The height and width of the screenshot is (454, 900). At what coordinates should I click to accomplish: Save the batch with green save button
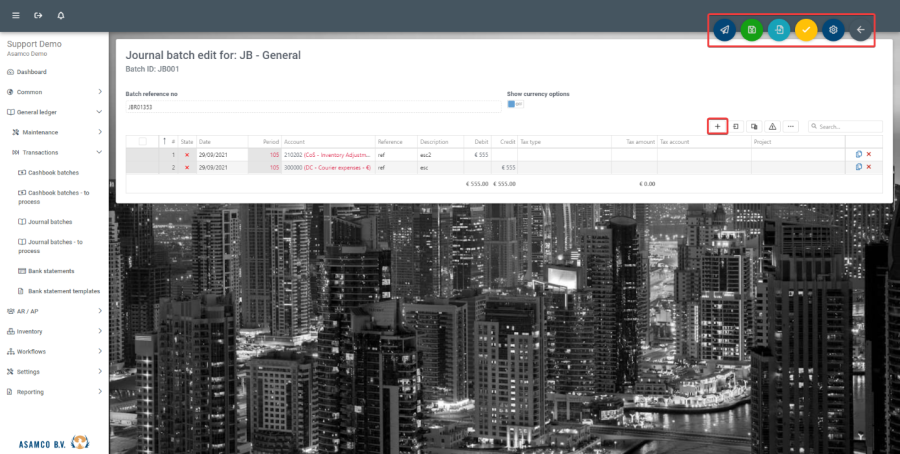[x=751, y=30]
